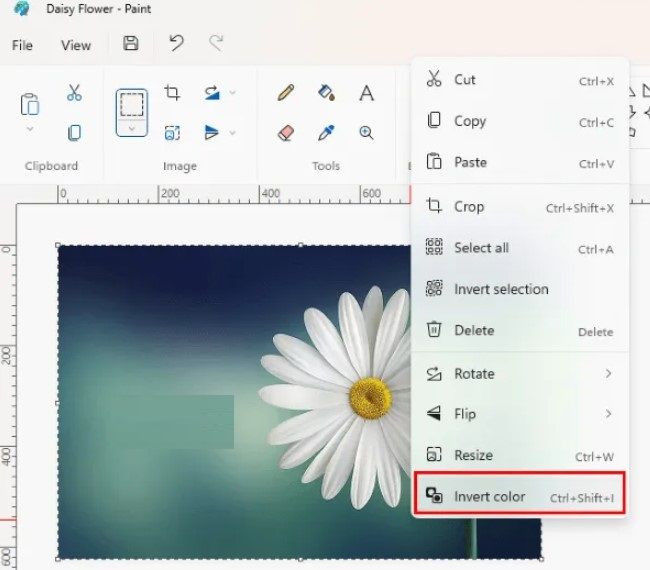Open the Paste dropdown arrow under the clipboard
This screenshot has width=650, height=570.
point(30,129)
